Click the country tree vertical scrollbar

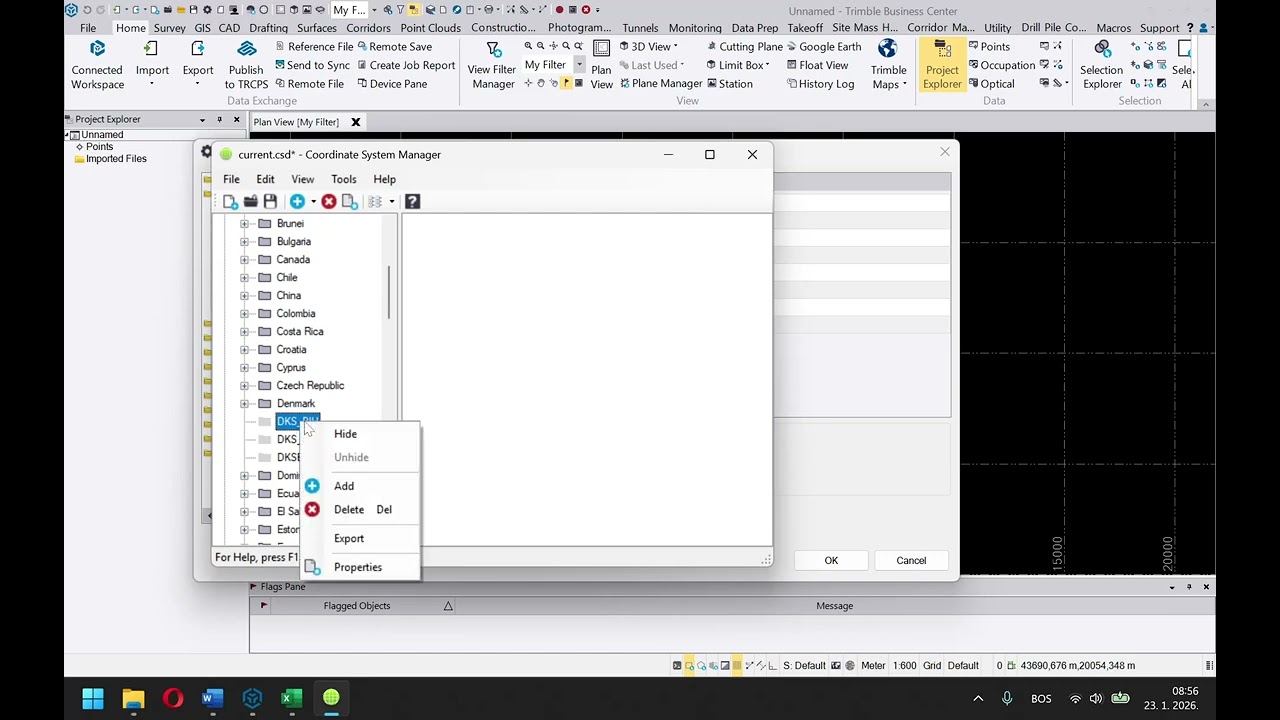click(389, 293)
